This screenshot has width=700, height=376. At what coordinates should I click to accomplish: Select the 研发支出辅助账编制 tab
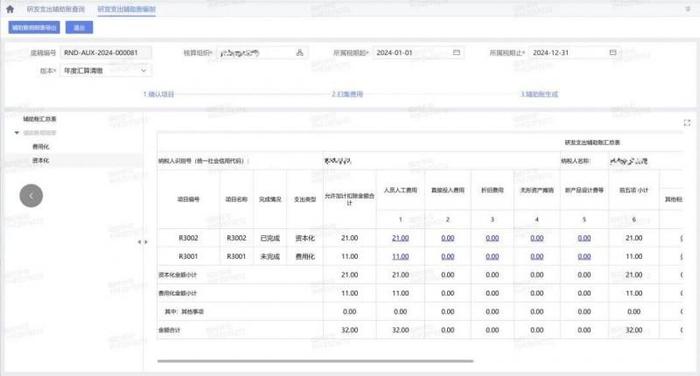pos(126,9)
